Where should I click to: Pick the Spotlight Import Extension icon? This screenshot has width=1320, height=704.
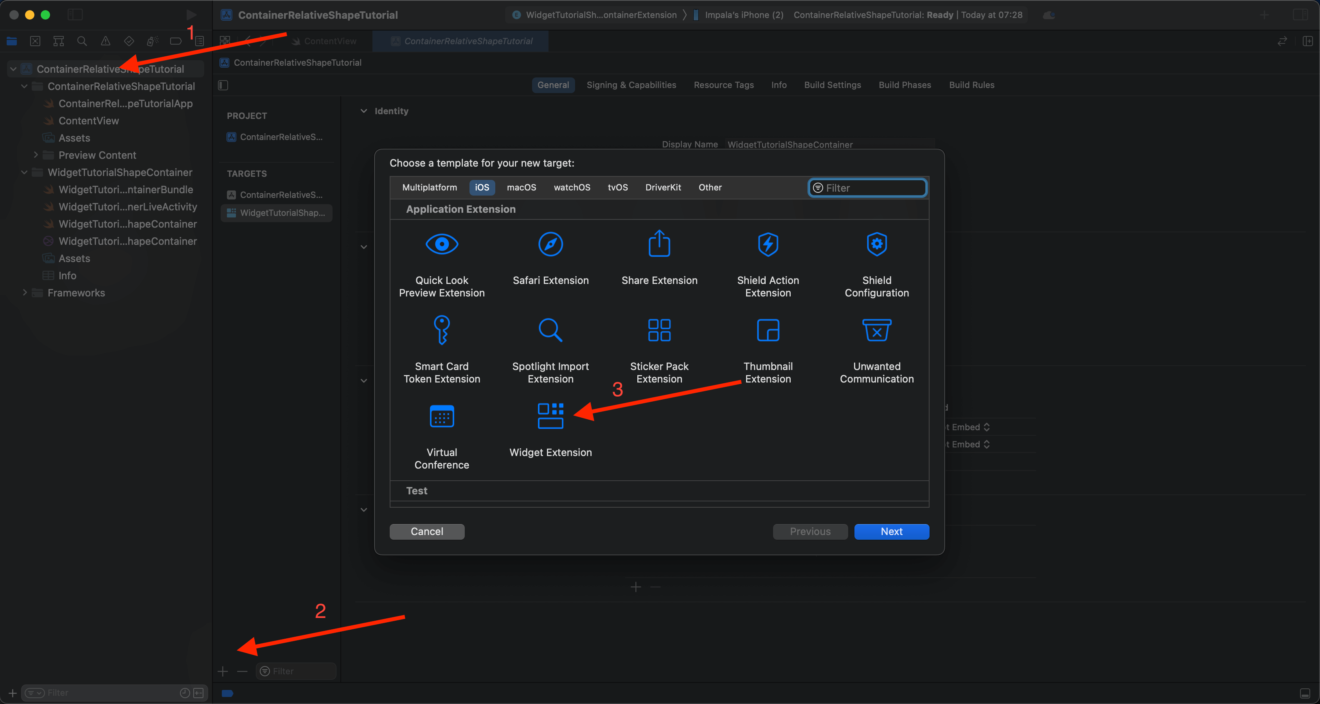point(550,331)
